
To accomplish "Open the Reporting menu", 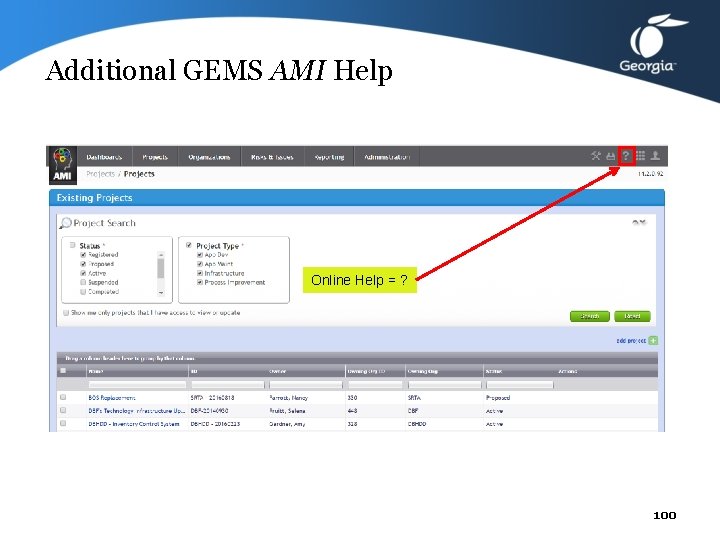I will tap(329, 157).
